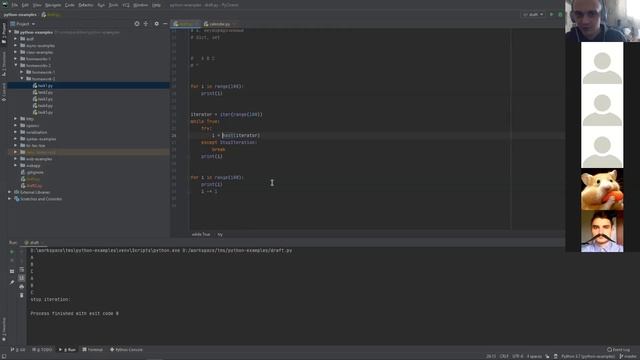
Task: Open the Help menu
Action: 156,5
